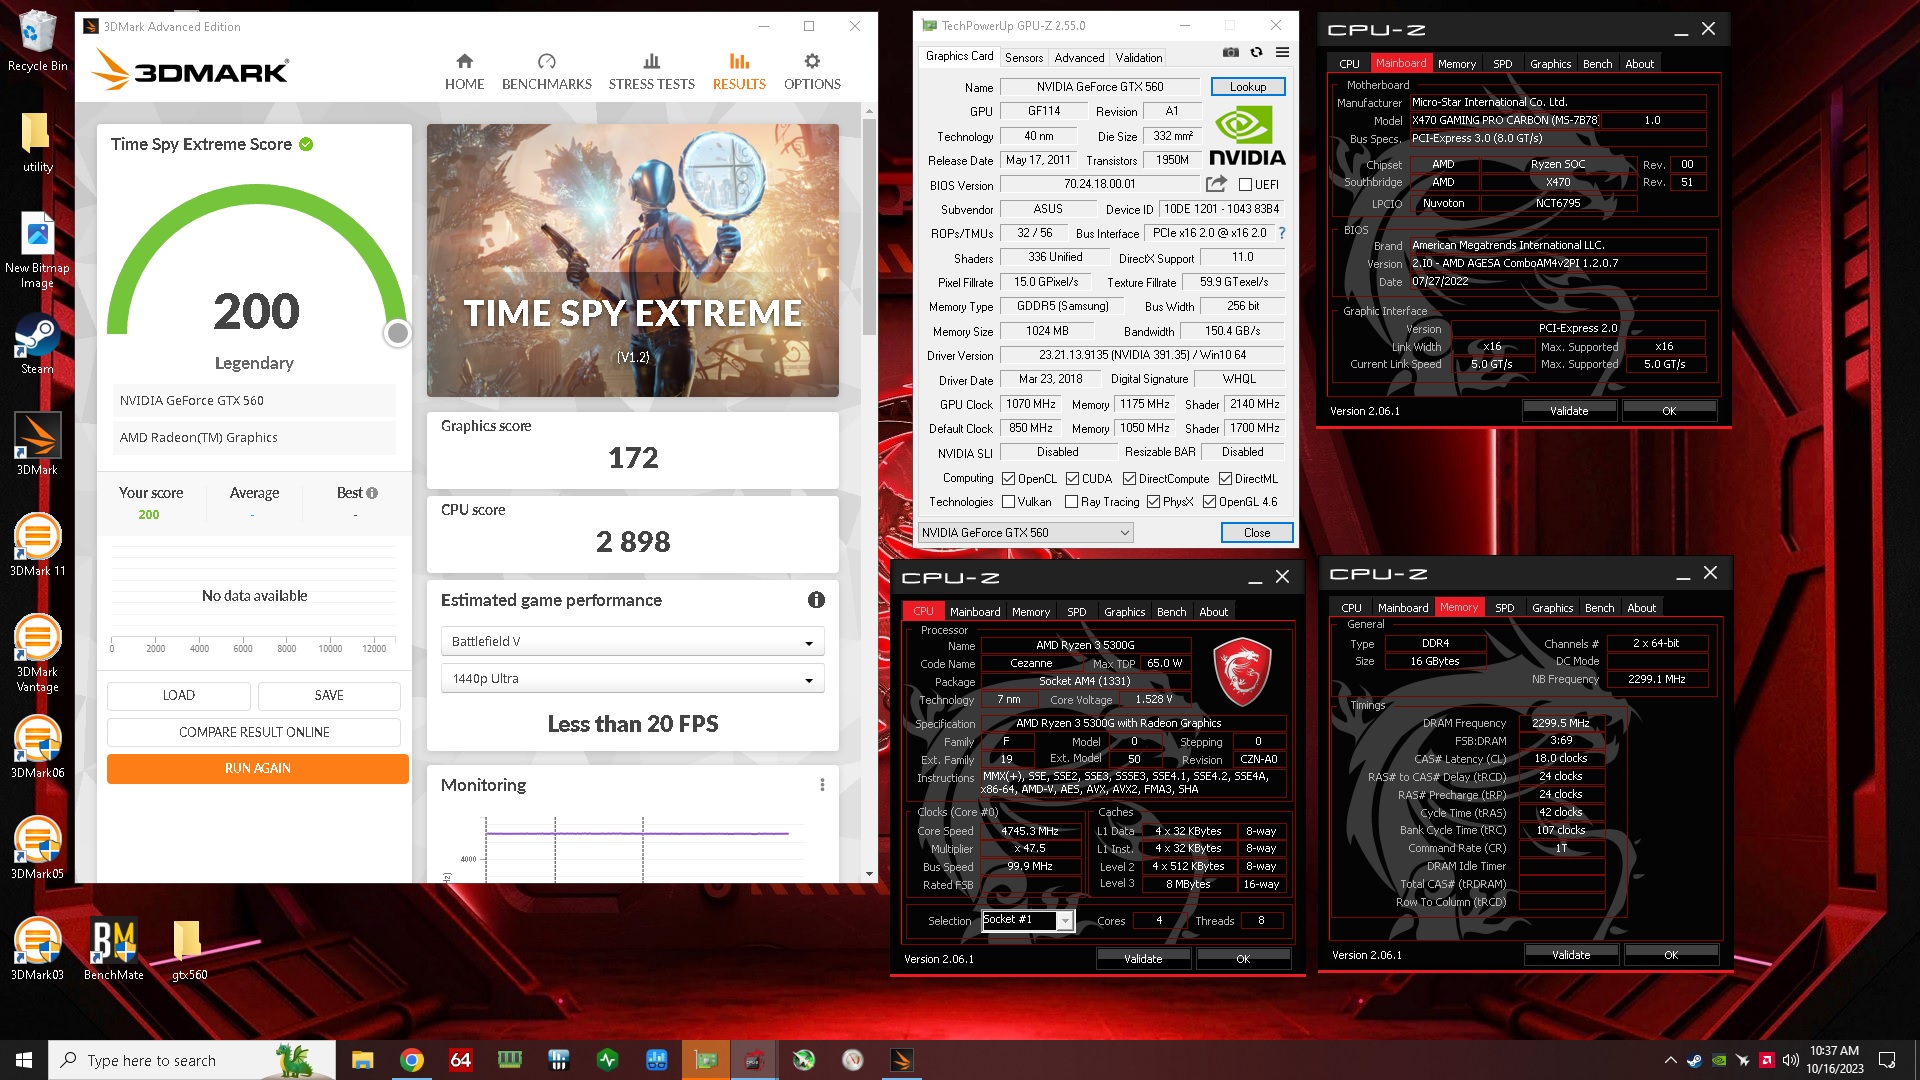Open the gtx560 desktop folder
This screenshot has height=1080, width=1920.
pyautogui.click(x=188, y=950)
